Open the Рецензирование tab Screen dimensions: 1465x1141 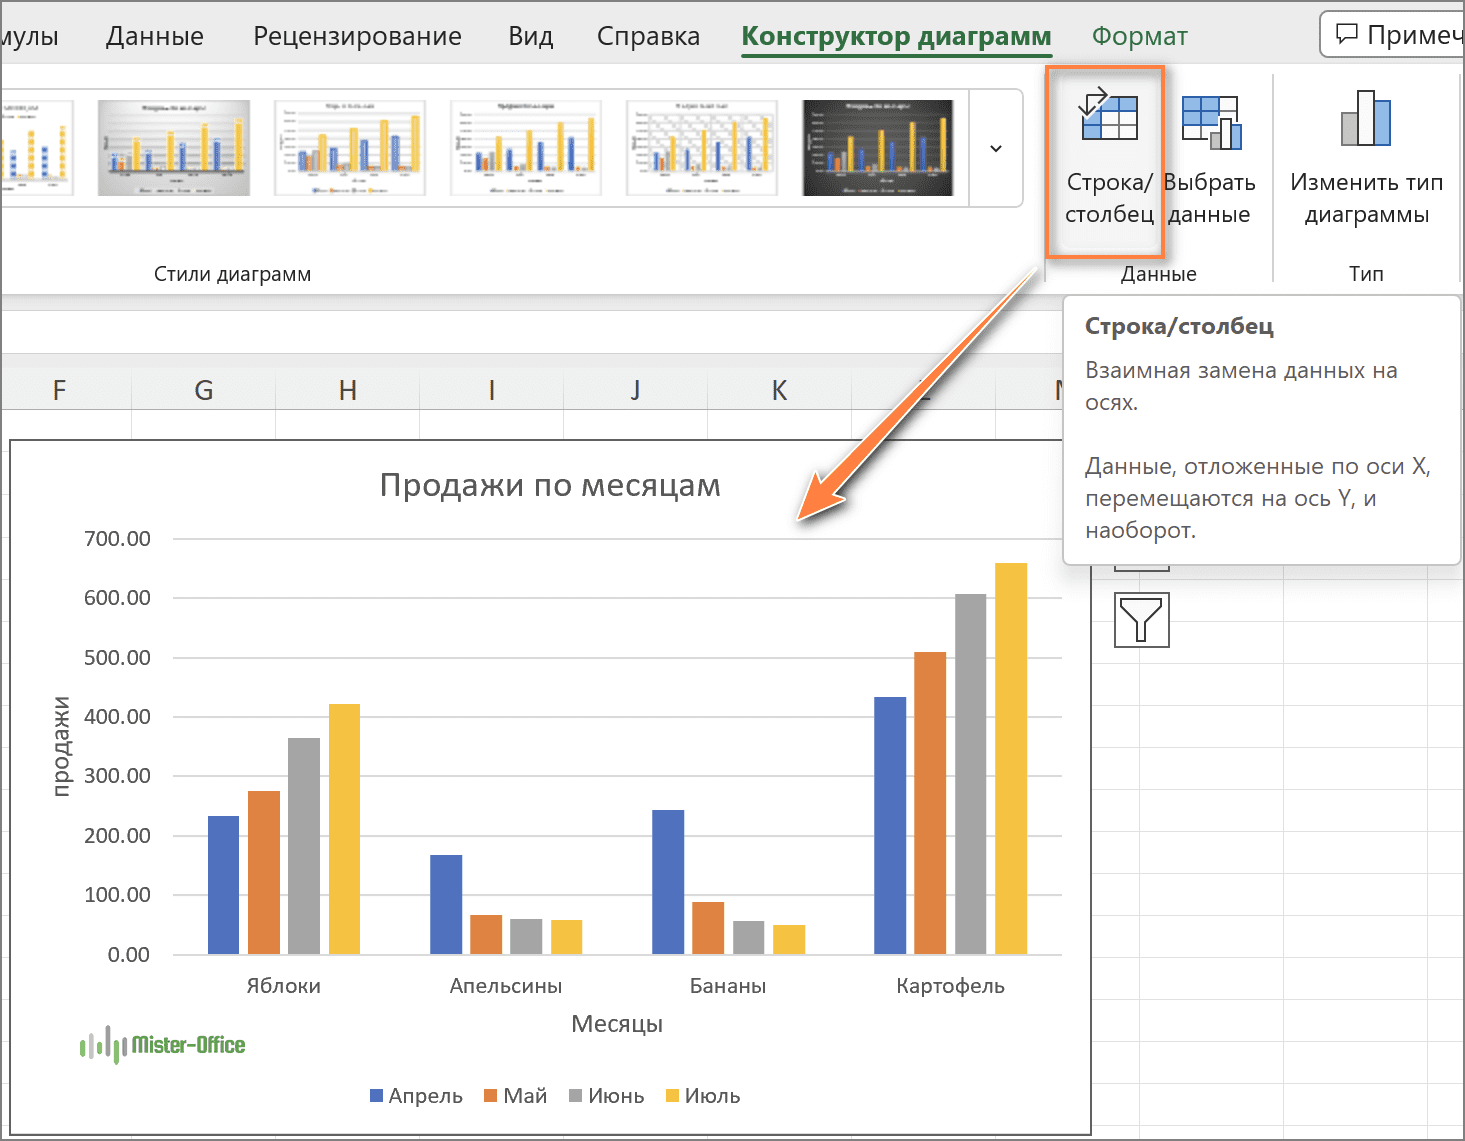[x=357, y=36]
